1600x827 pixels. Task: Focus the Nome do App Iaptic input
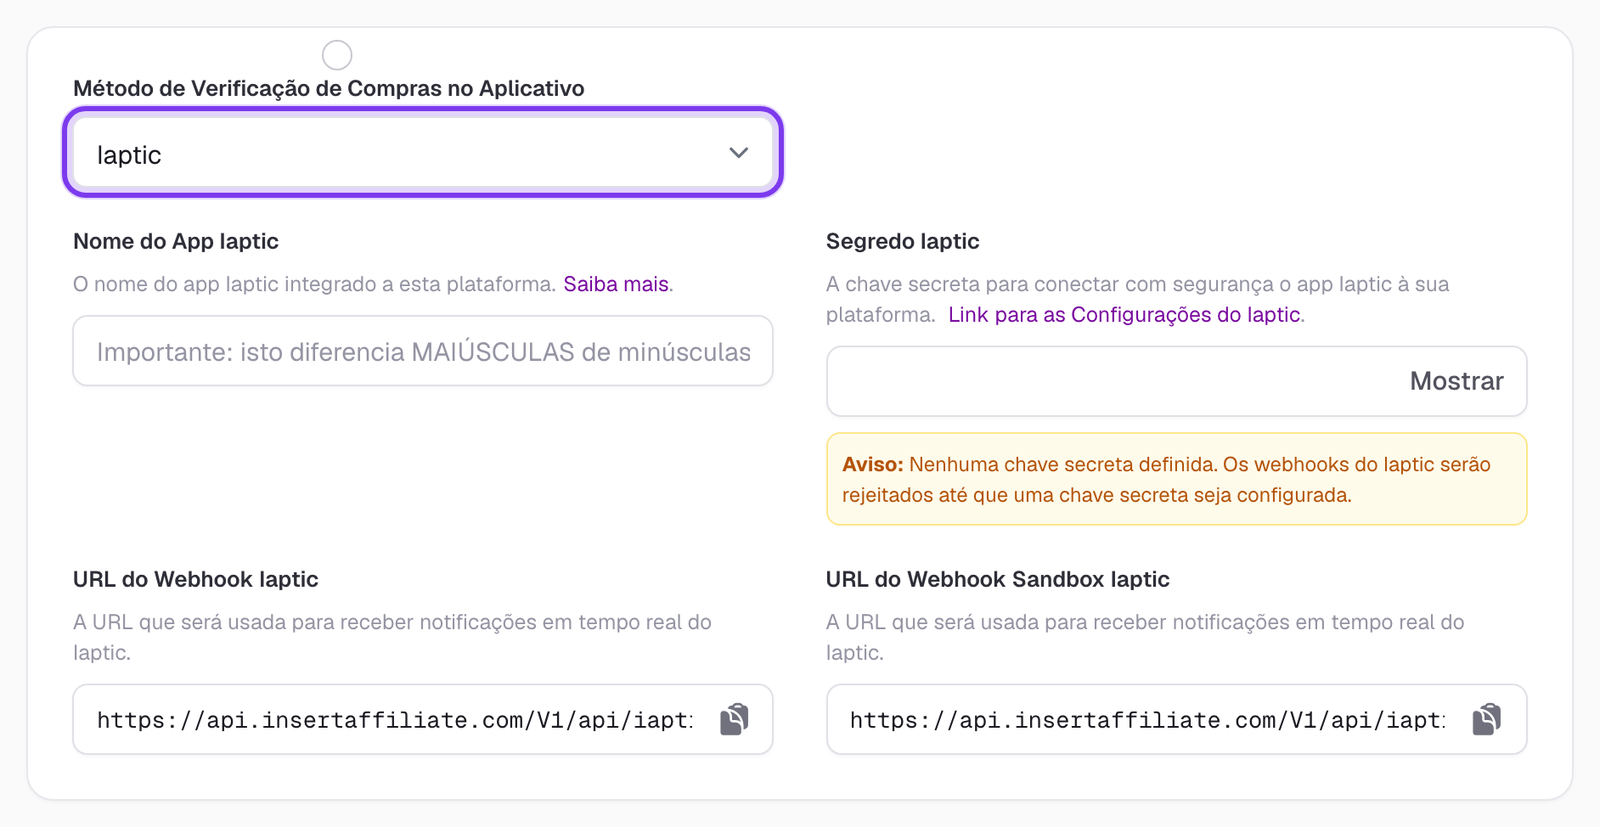(x=423, y=351)
